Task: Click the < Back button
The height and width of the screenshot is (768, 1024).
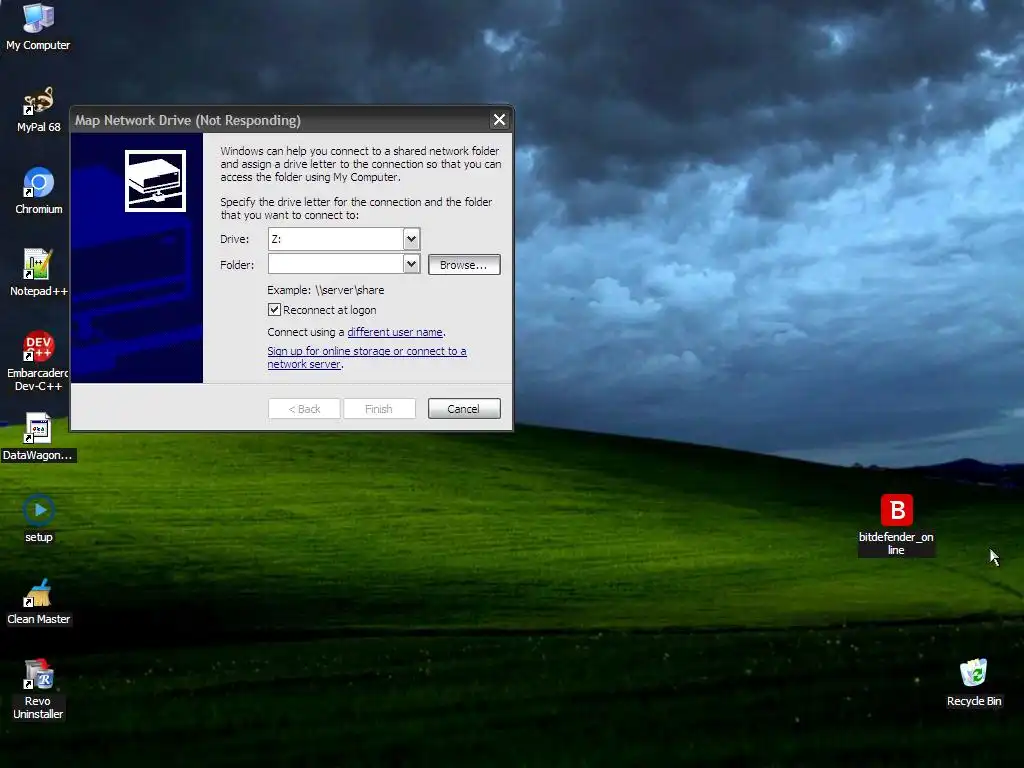Action: coord(304,409)
